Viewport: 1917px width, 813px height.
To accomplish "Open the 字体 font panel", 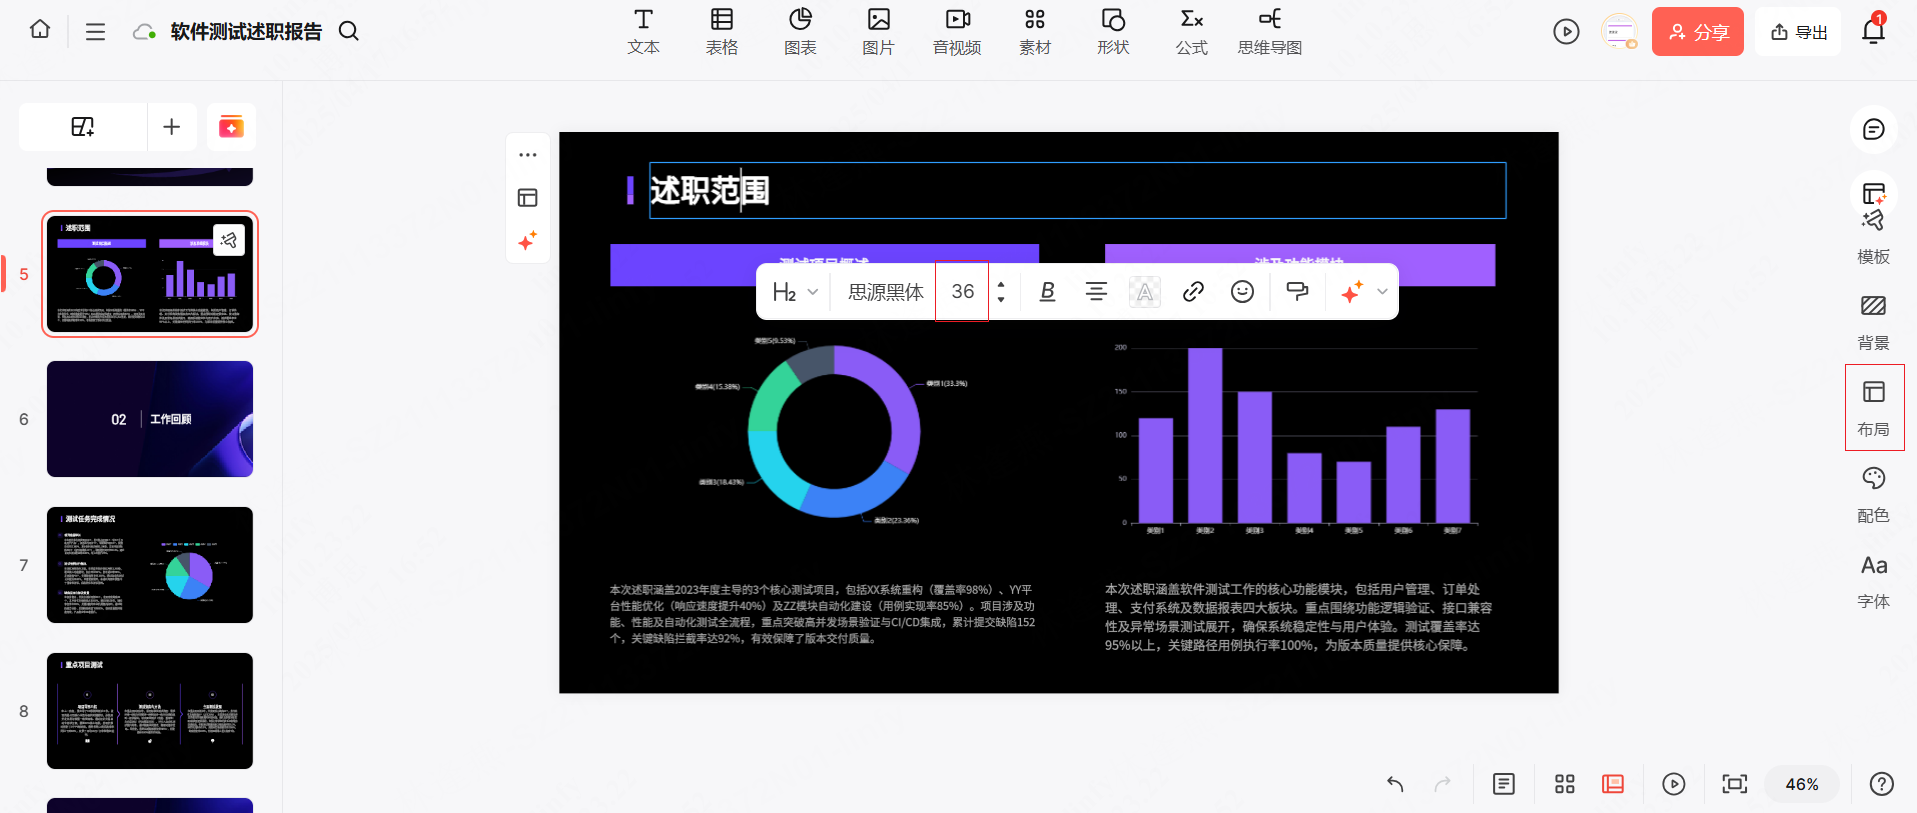I will 1873,581.
